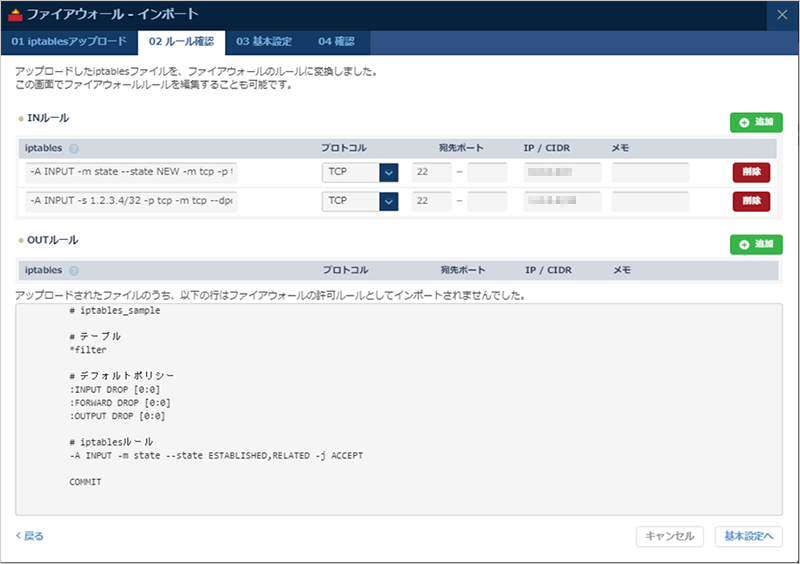Click the OUTルール section heading
Image resolution: width=800 pixels, height=564 pixels.
[53, 240]
